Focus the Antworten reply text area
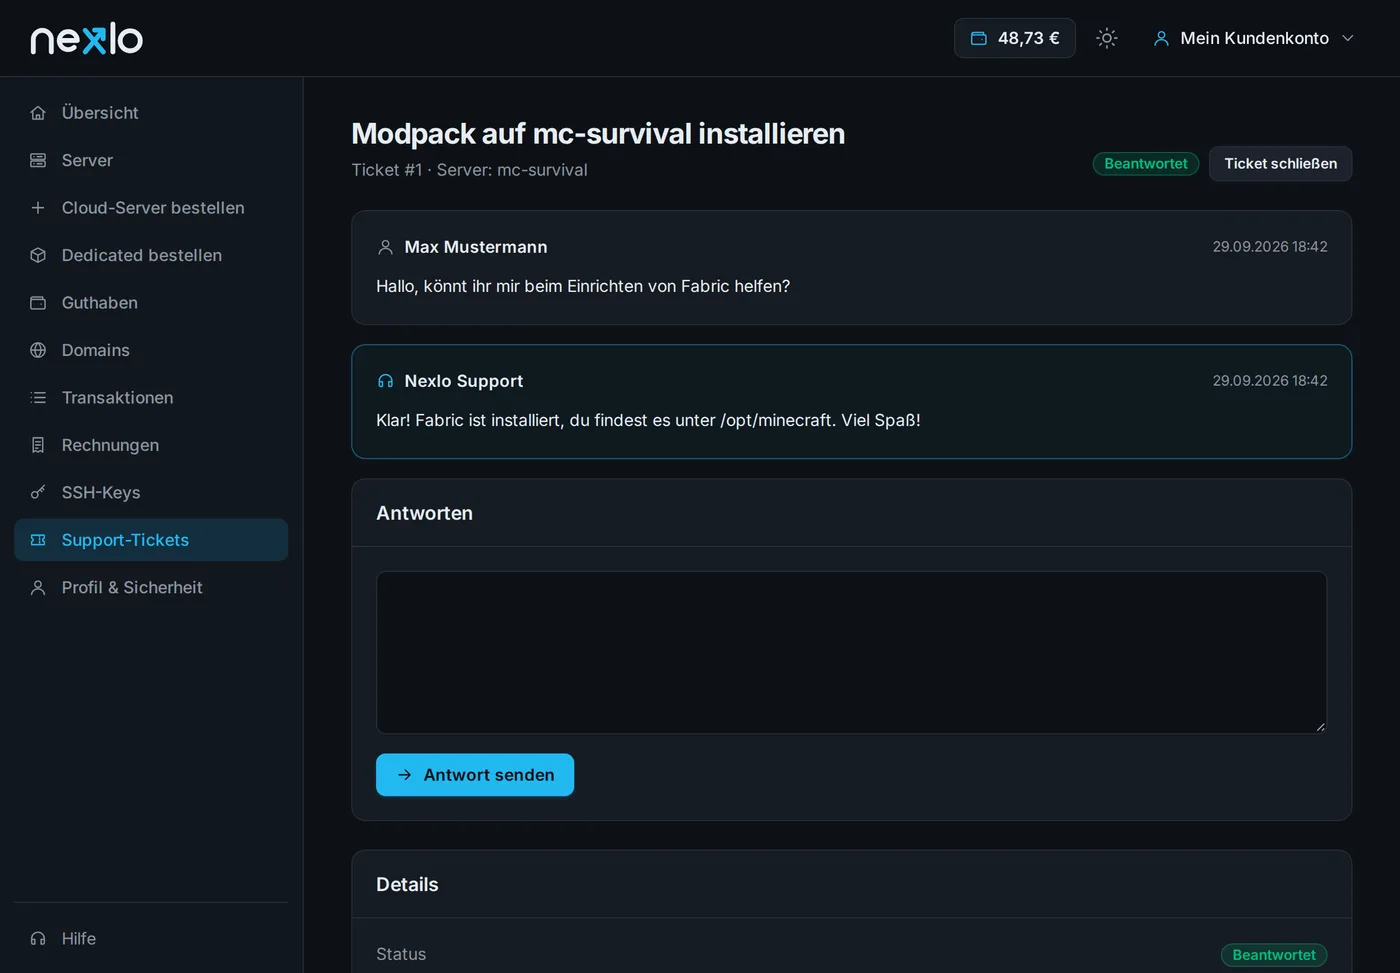This screenshot has height=973, width=1400. 851,652
